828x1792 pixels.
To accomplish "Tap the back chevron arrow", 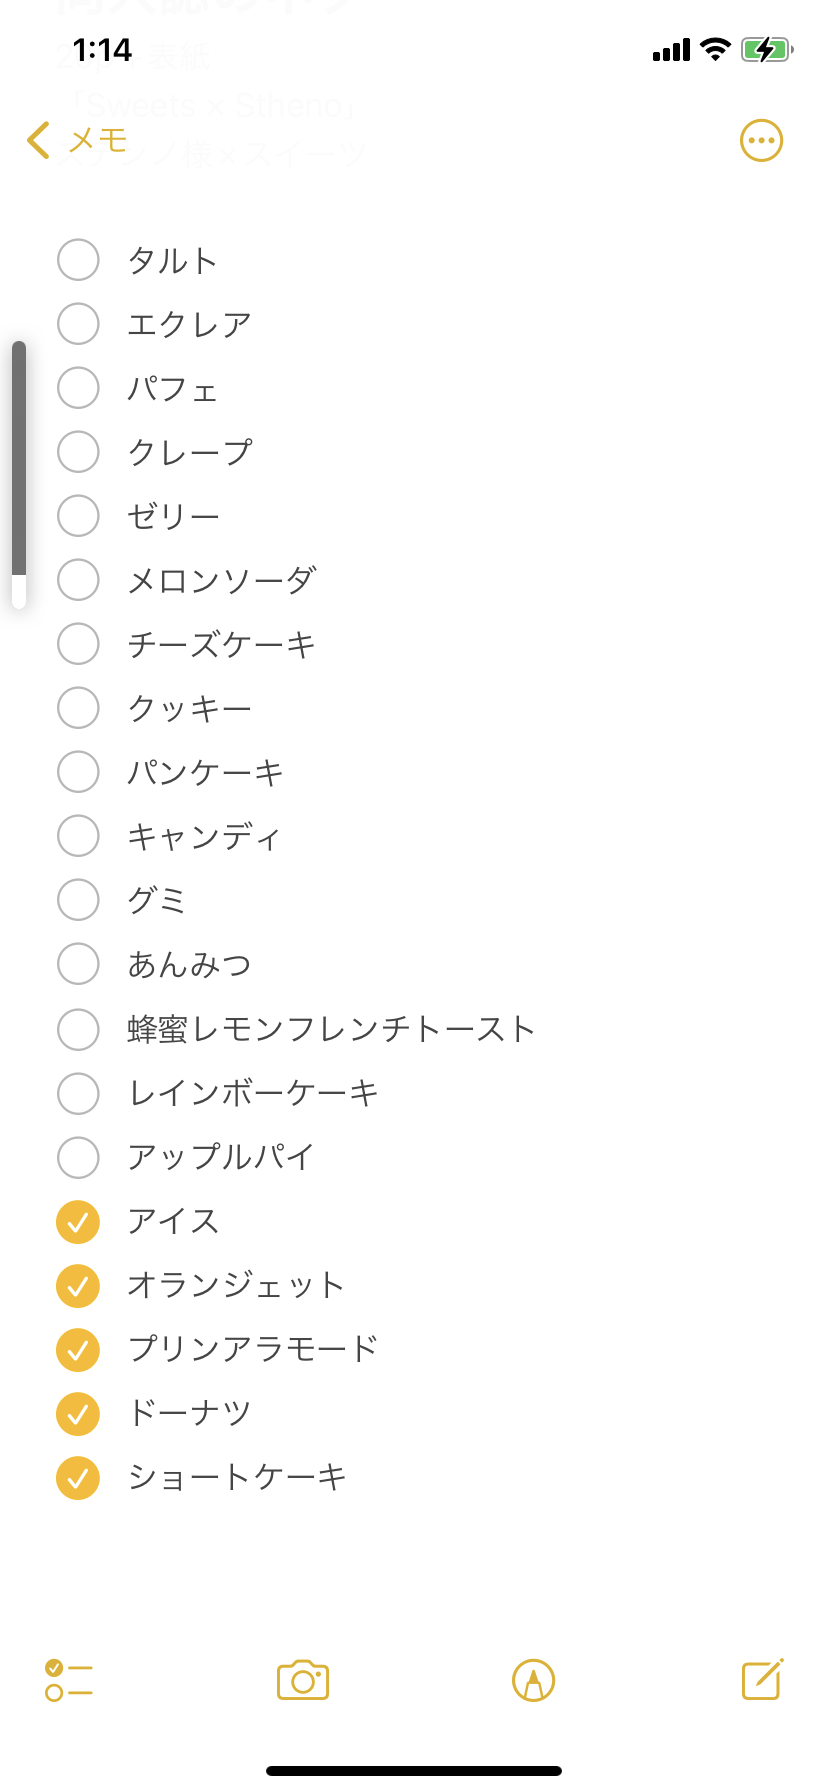I will point(39,141).
